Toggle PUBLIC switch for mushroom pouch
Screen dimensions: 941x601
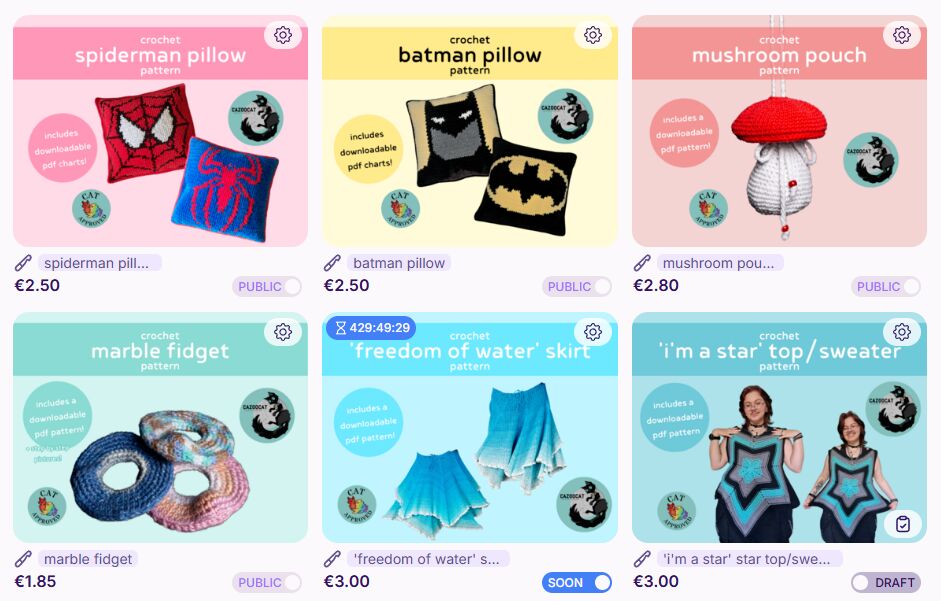coord(886,286)
